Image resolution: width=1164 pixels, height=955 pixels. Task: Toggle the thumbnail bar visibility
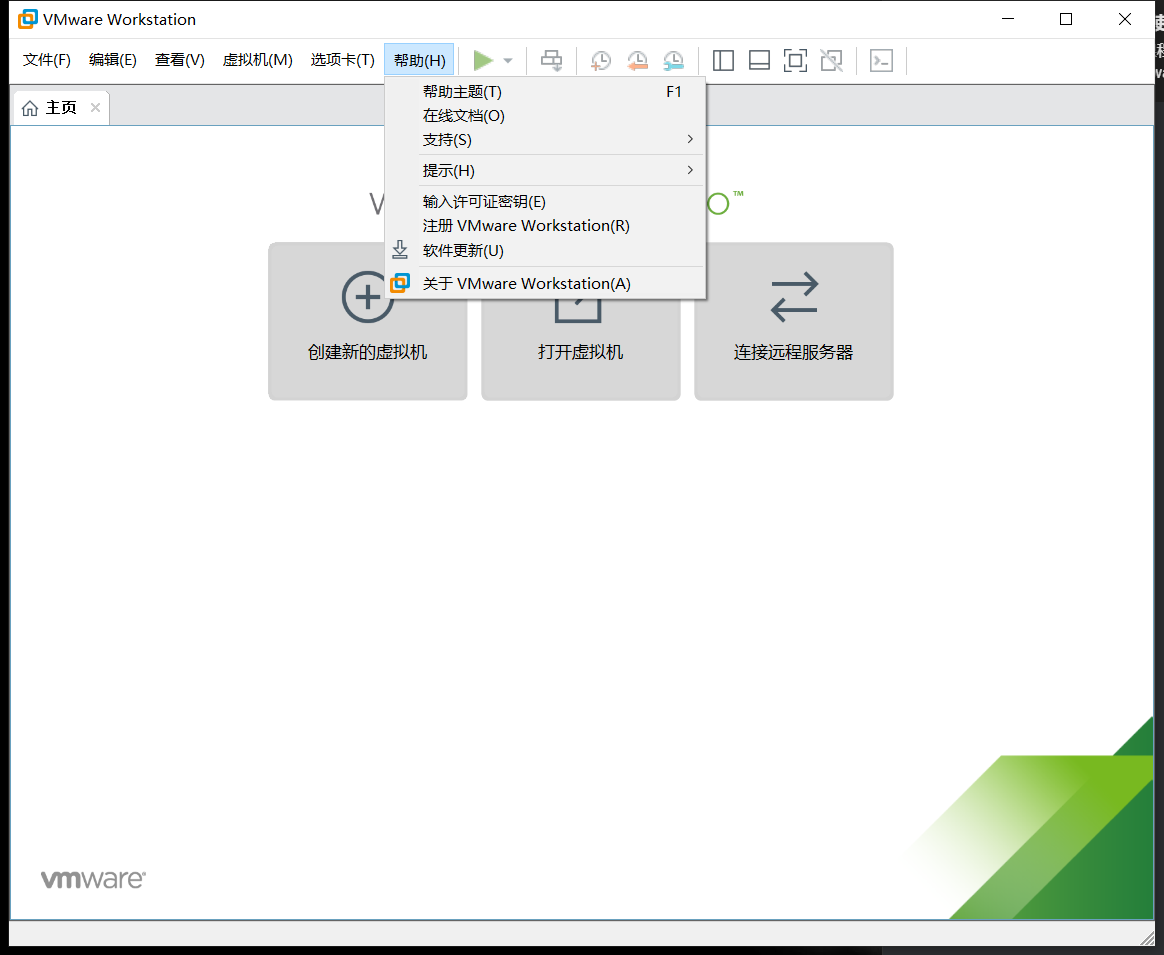coord(759,60)
